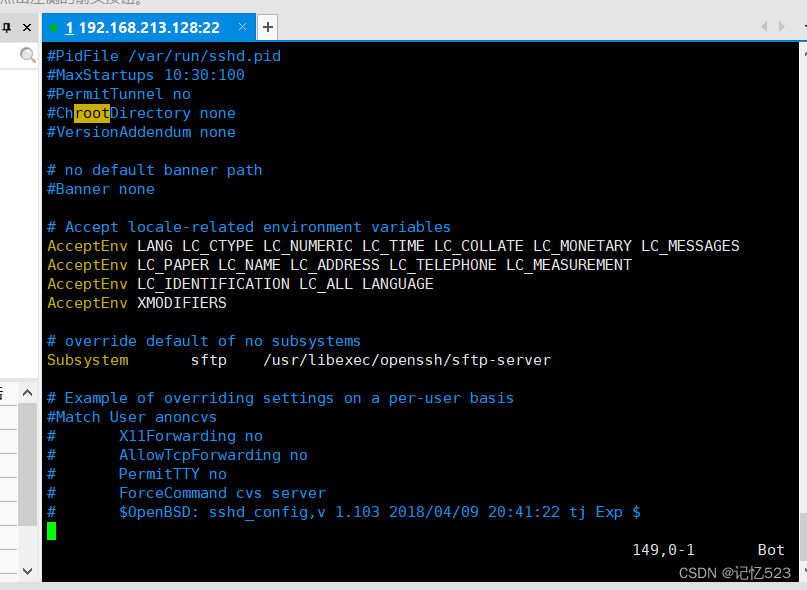Click the highlighted root search match
807x590 pixels.
[90, 113]
